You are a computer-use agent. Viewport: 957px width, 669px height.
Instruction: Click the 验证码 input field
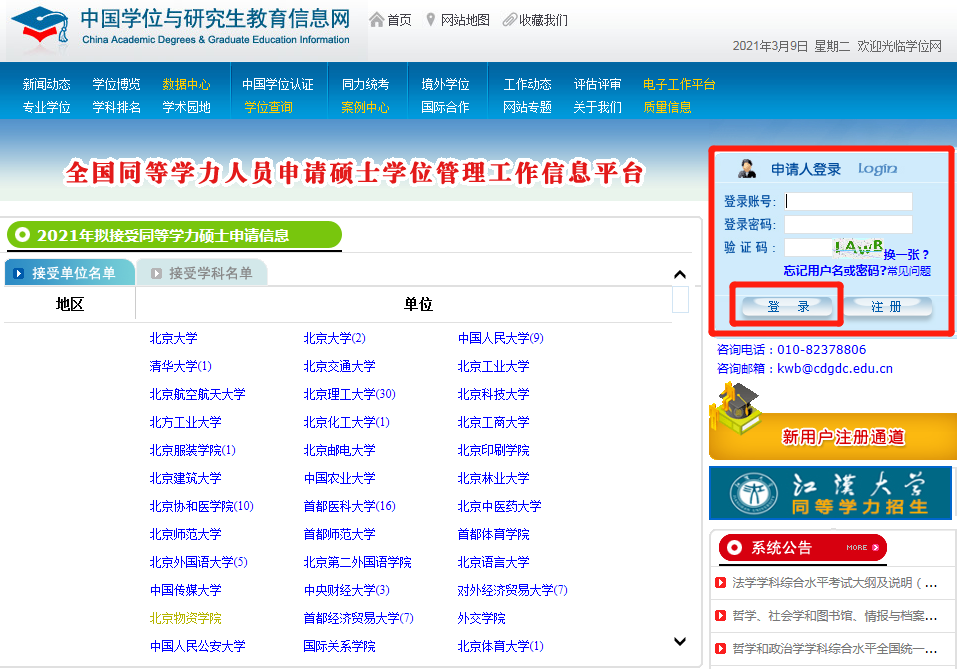809,247
